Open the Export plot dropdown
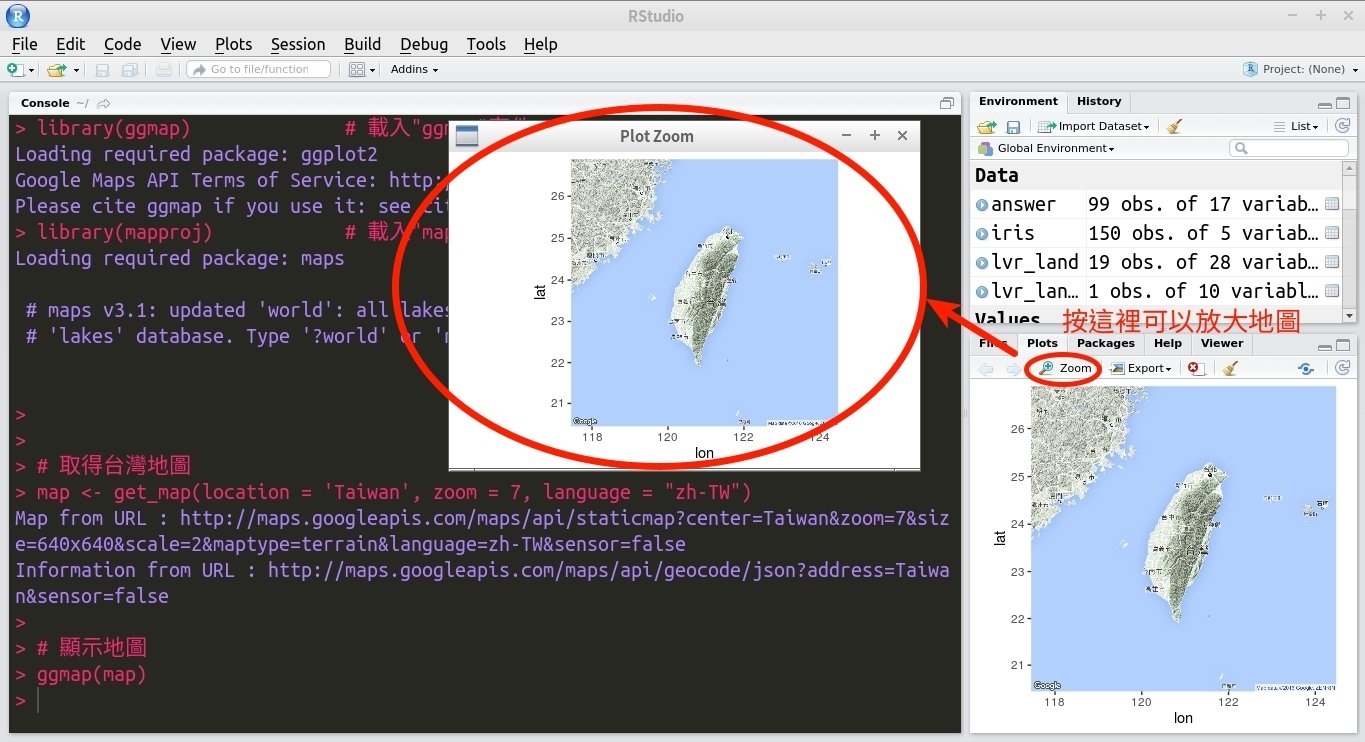Image resolution: width=1365 pixels, height=742 pixels. [1141, 368]
